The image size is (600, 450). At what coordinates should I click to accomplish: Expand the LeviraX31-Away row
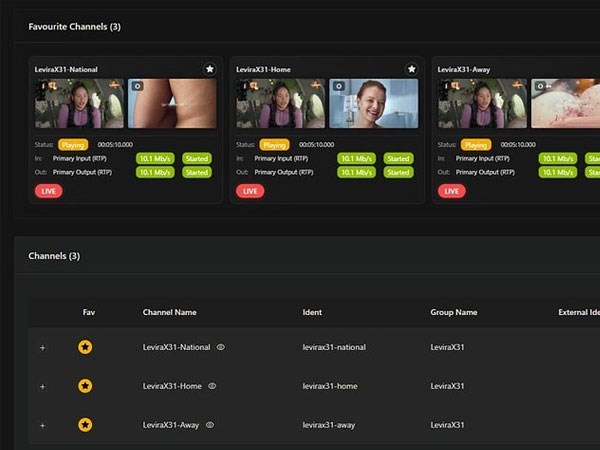coord(42,425)
